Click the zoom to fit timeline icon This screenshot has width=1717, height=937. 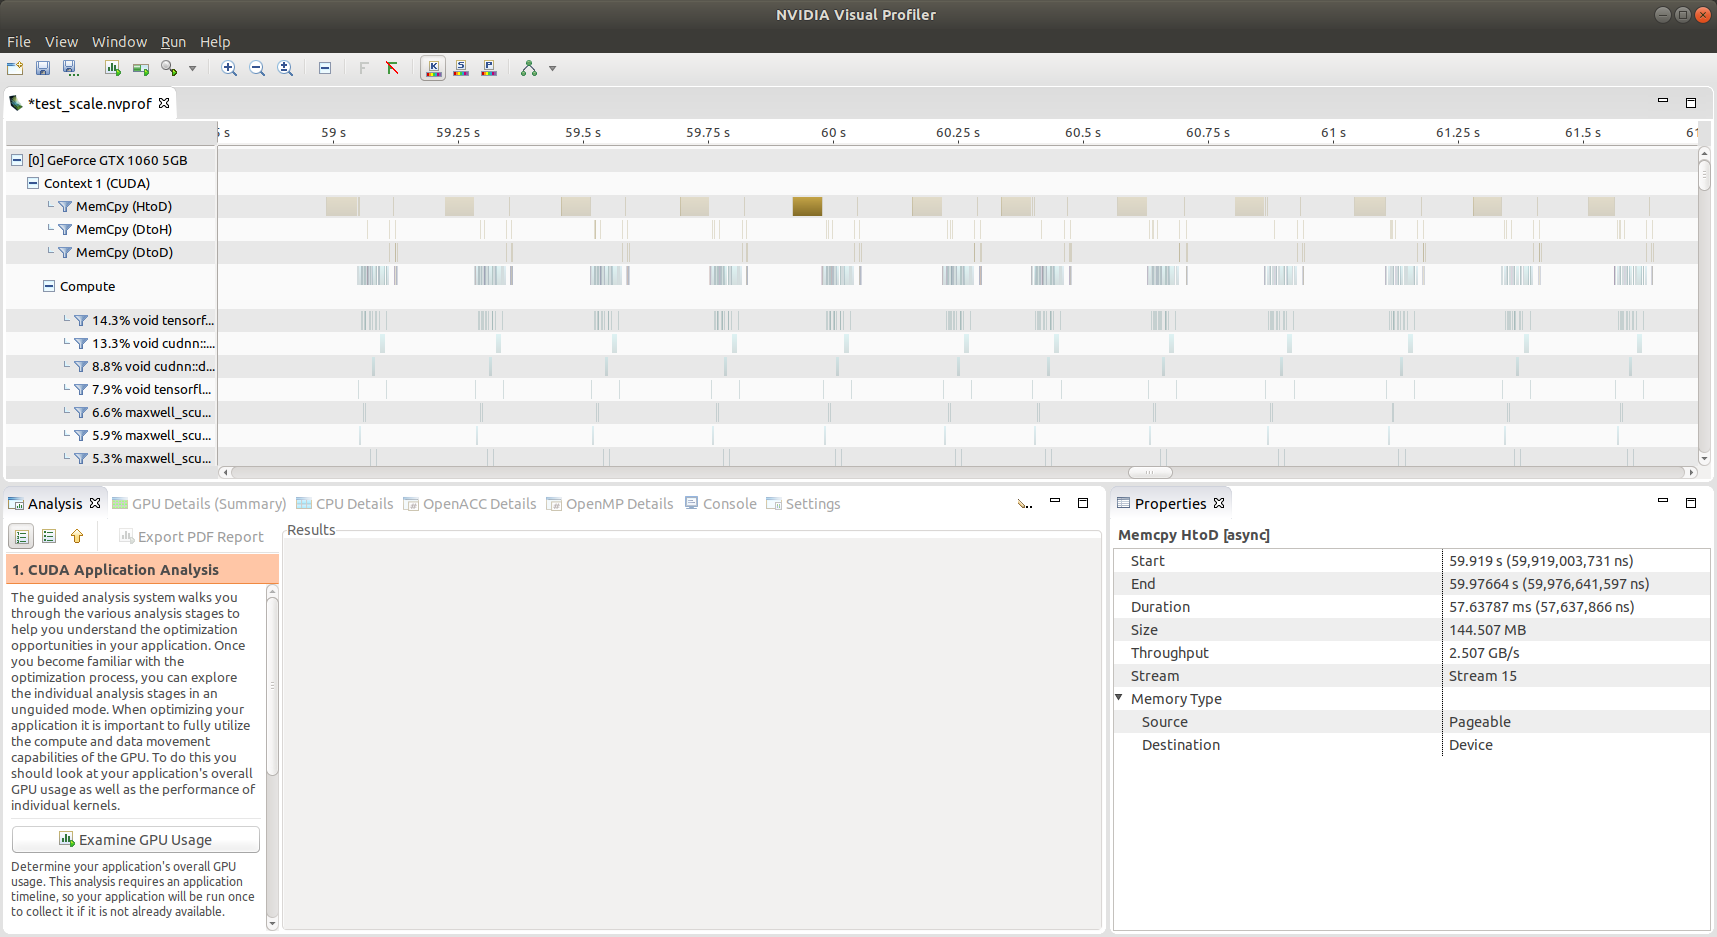coord(285,68)
